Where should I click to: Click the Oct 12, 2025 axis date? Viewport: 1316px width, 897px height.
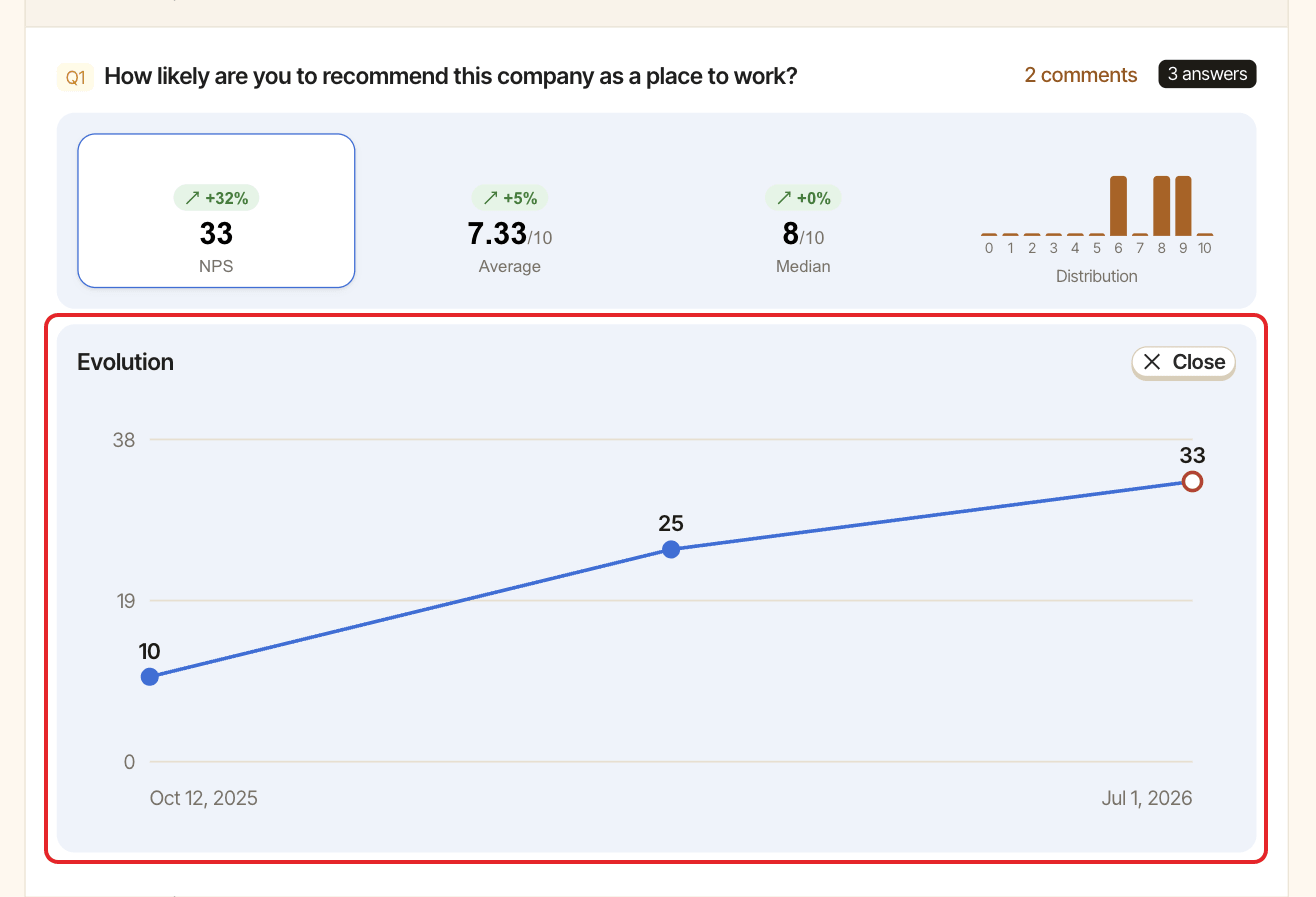(x=204, y=798)
